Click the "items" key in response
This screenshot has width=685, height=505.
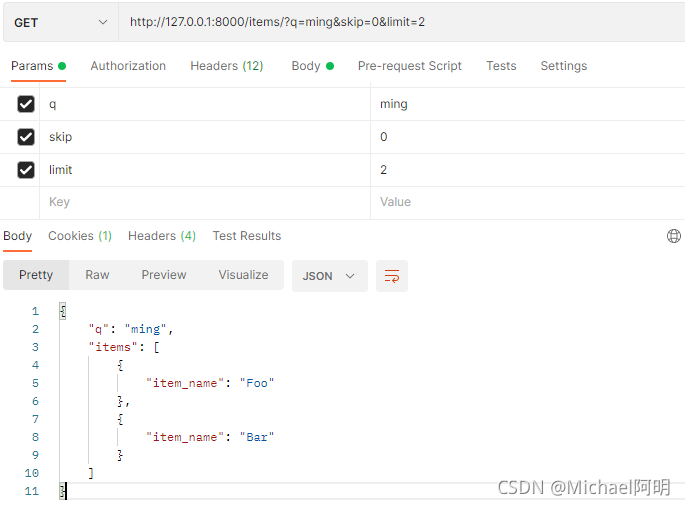pos(113,347)
